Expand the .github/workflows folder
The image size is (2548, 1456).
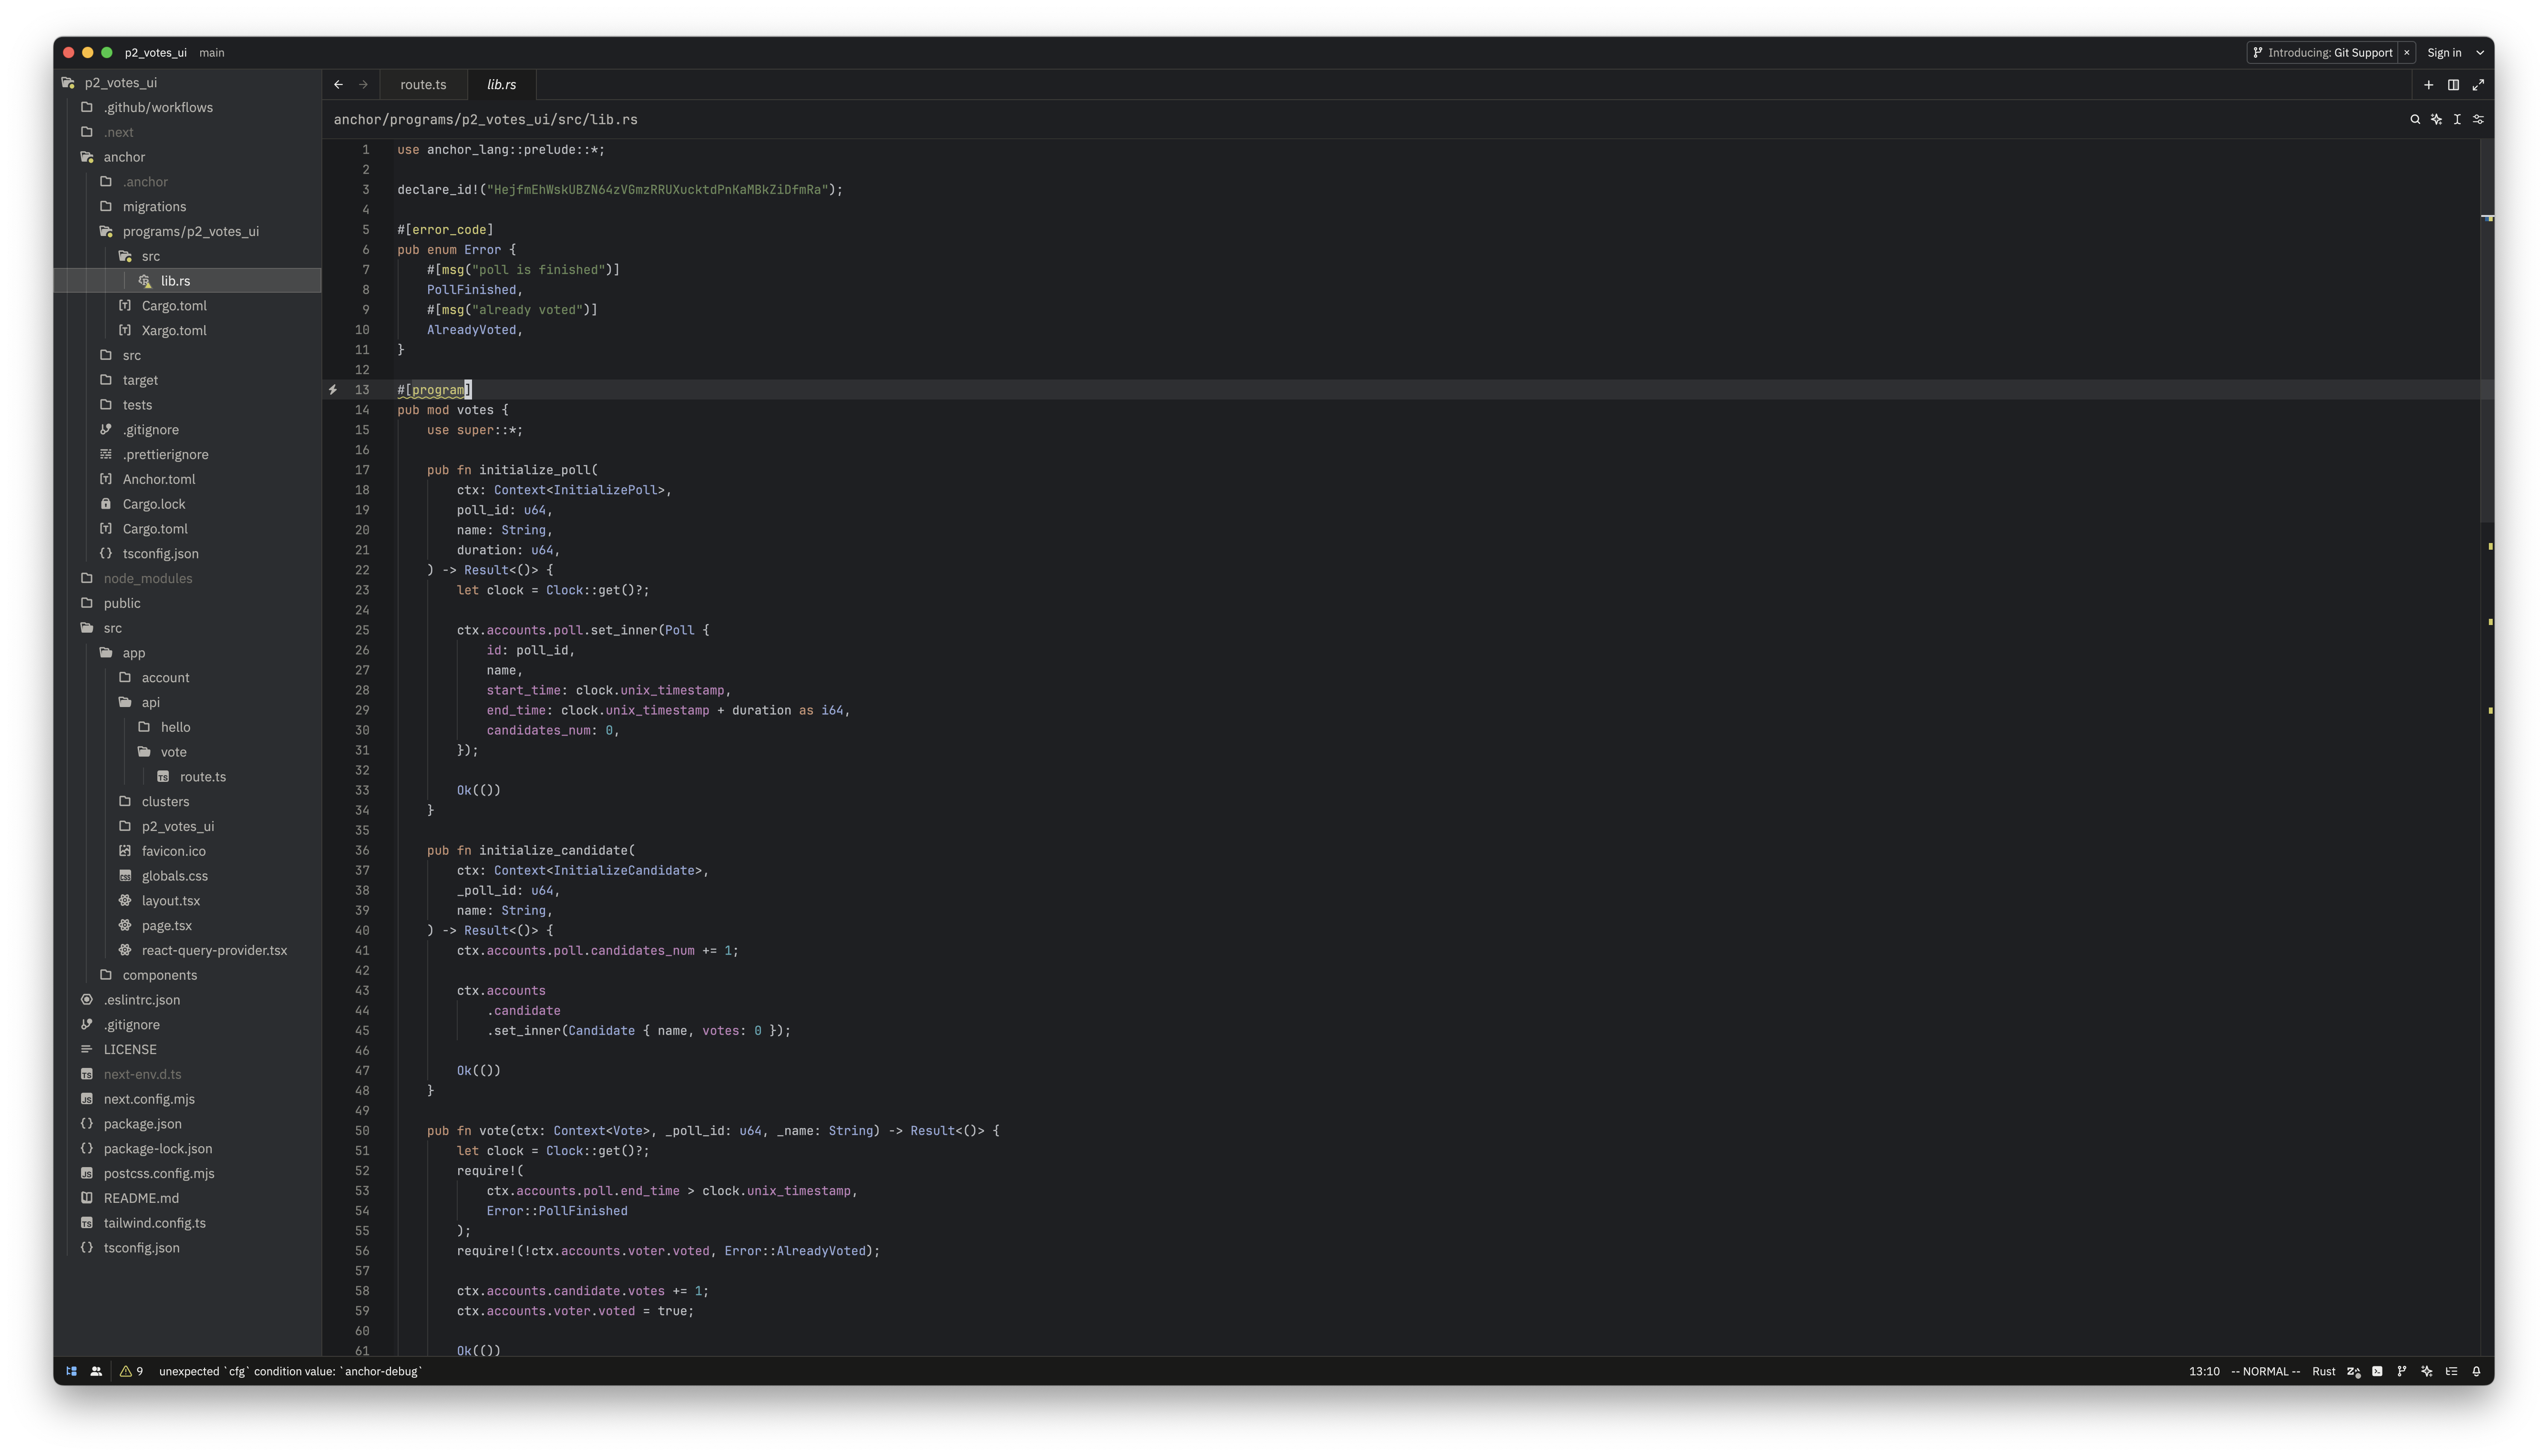pyautogui.click(x=158, y=107)
